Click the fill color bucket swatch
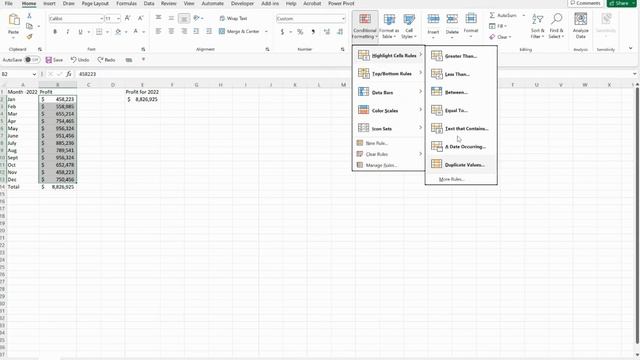640x360 pixels. click(118, 31)
